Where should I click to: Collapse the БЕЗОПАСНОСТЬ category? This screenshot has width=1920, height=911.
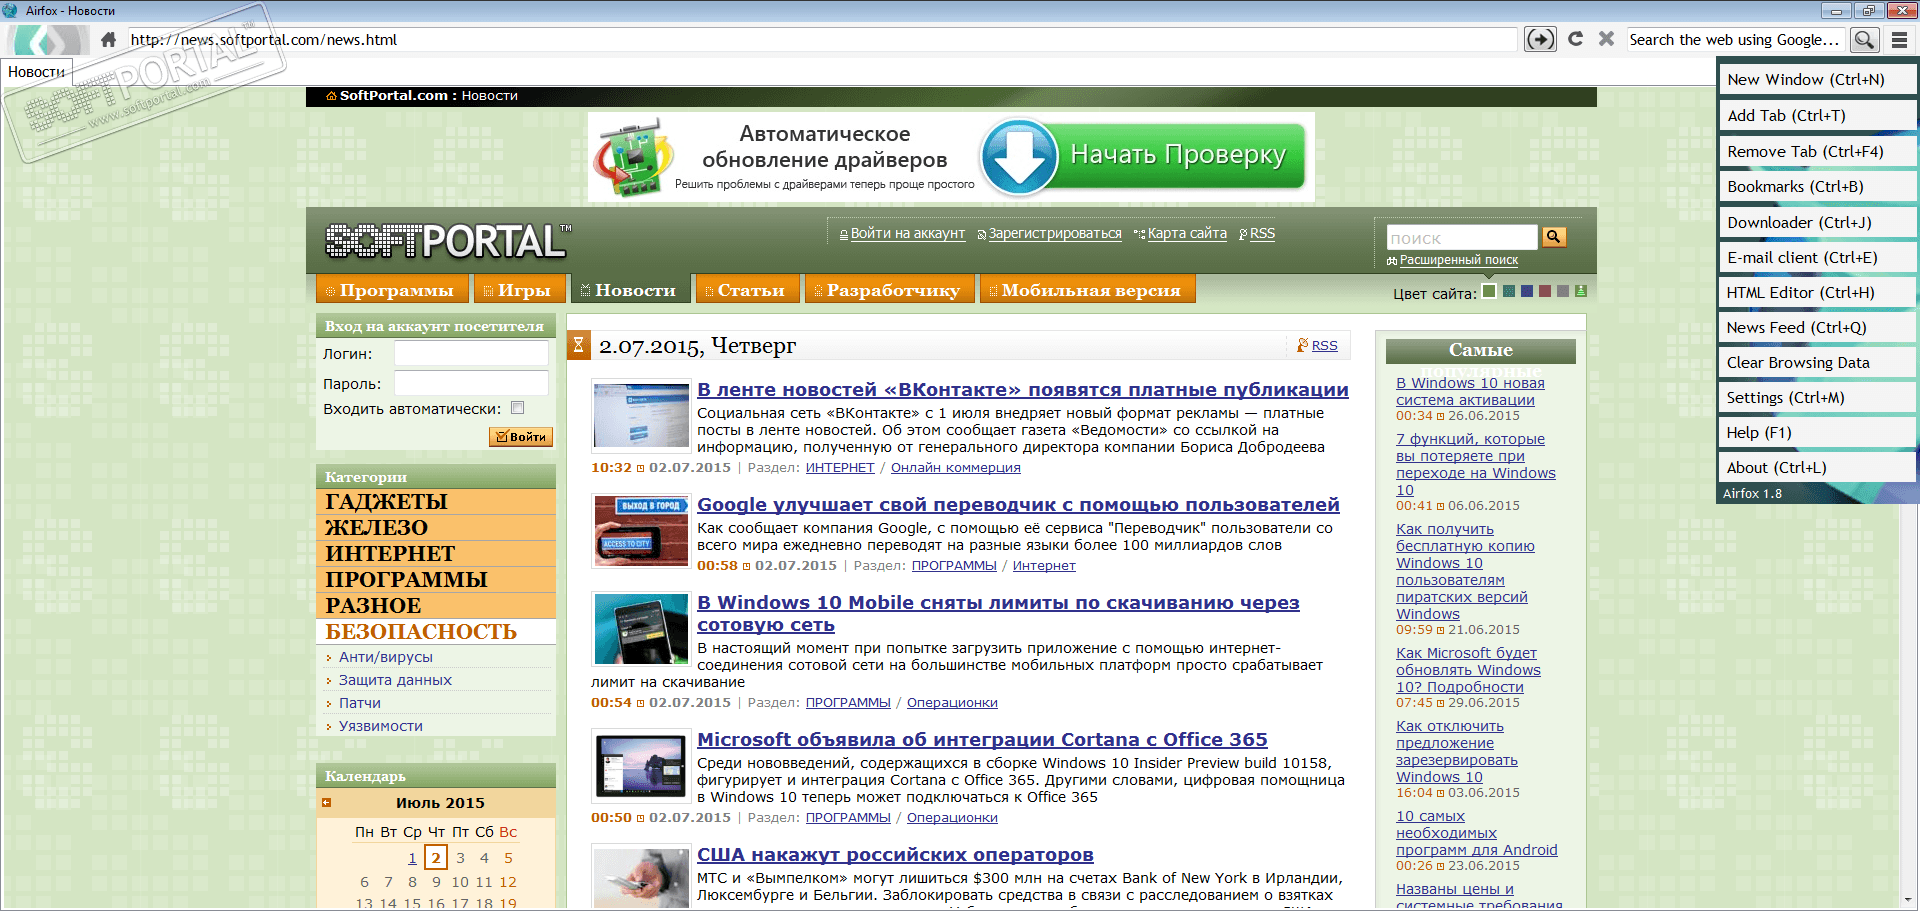[436, 631]
